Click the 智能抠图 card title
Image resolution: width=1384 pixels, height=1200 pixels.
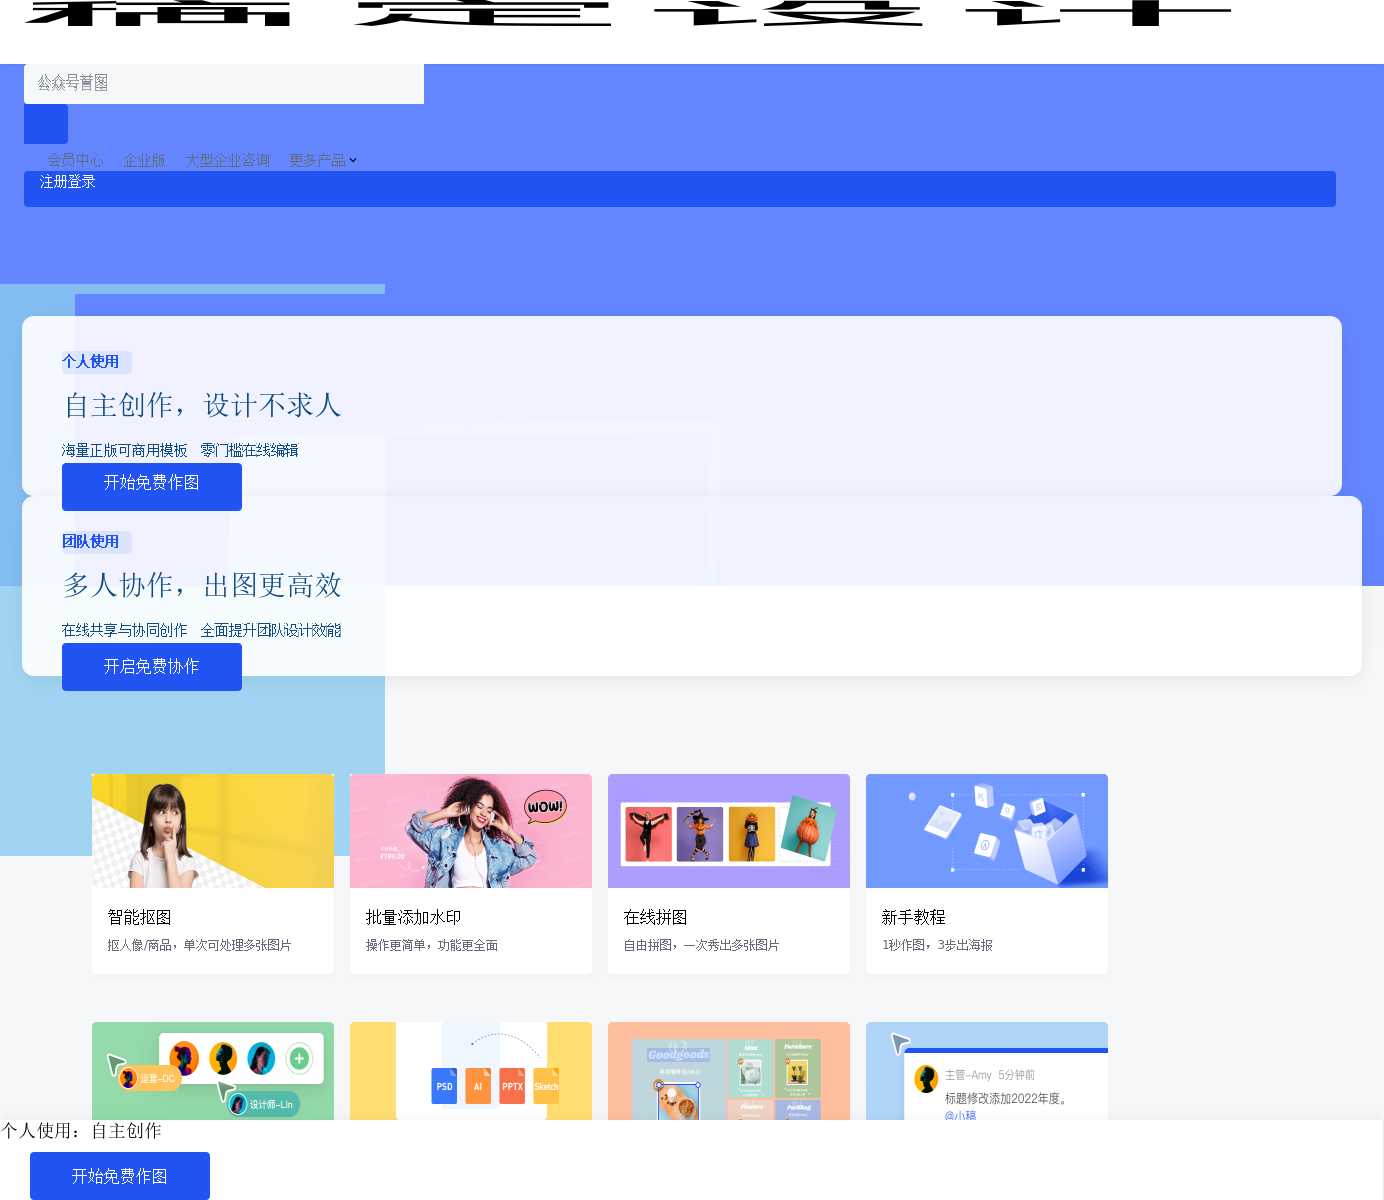click(x=139, y=917)
